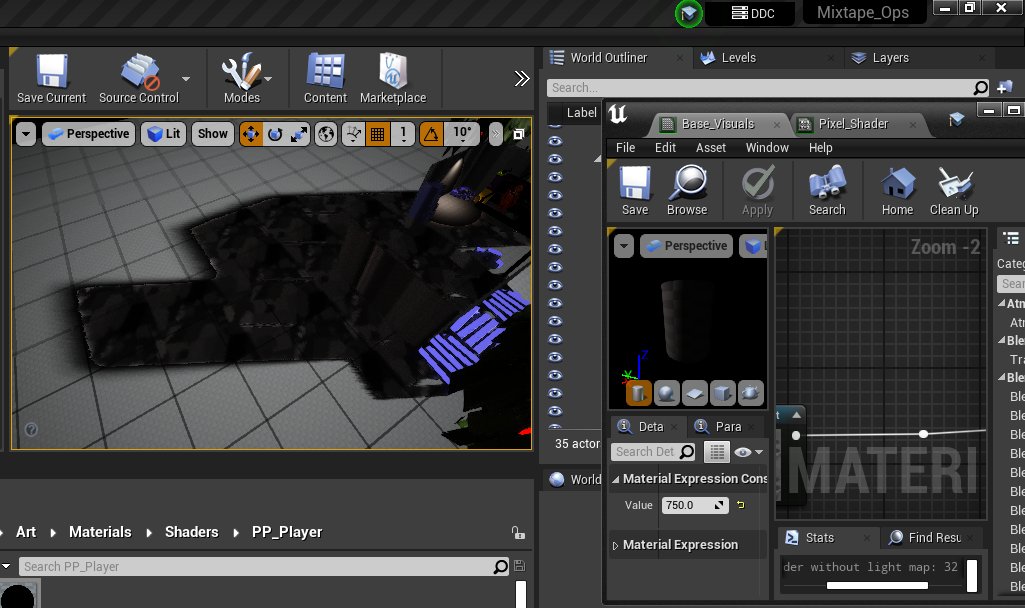This screenshot has width=1025, height=608.
Task: Select the Translate gizmo tool
Action: (251, 134)
